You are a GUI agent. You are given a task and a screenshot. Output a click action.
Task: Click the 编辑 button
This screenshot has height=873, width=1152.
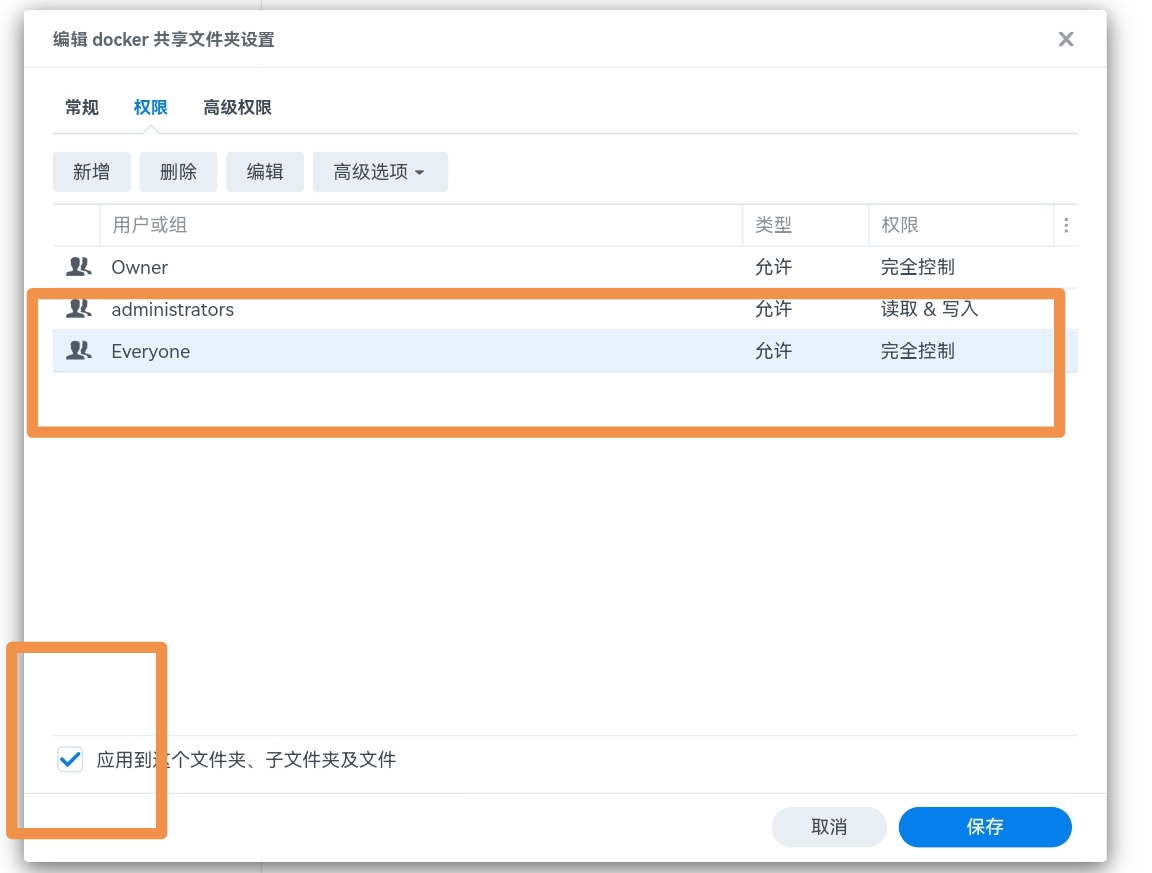265,172
